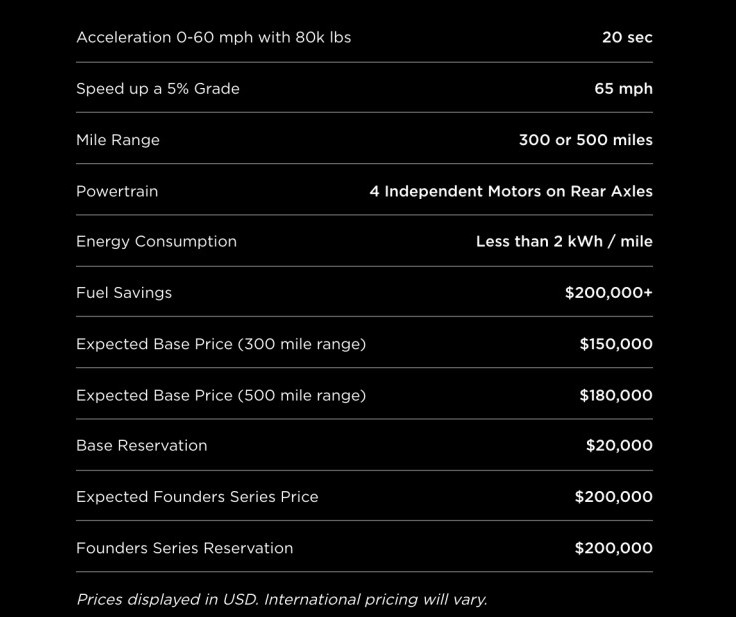
Task: Click the Speed up a 5% Grade label
Action: [x=158, y=89]
